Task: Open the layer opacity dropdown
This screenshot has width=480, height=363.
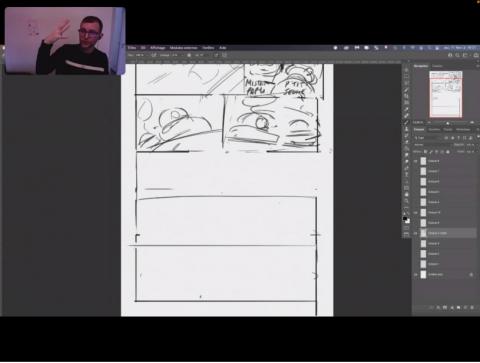Action: coord(470,145)
